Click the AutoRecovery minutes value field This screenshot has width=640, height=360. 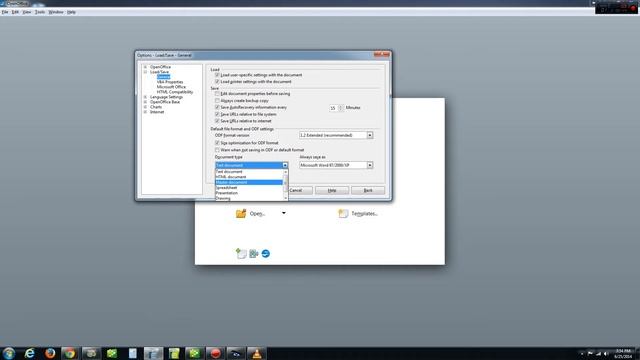[x=333, y=108]
